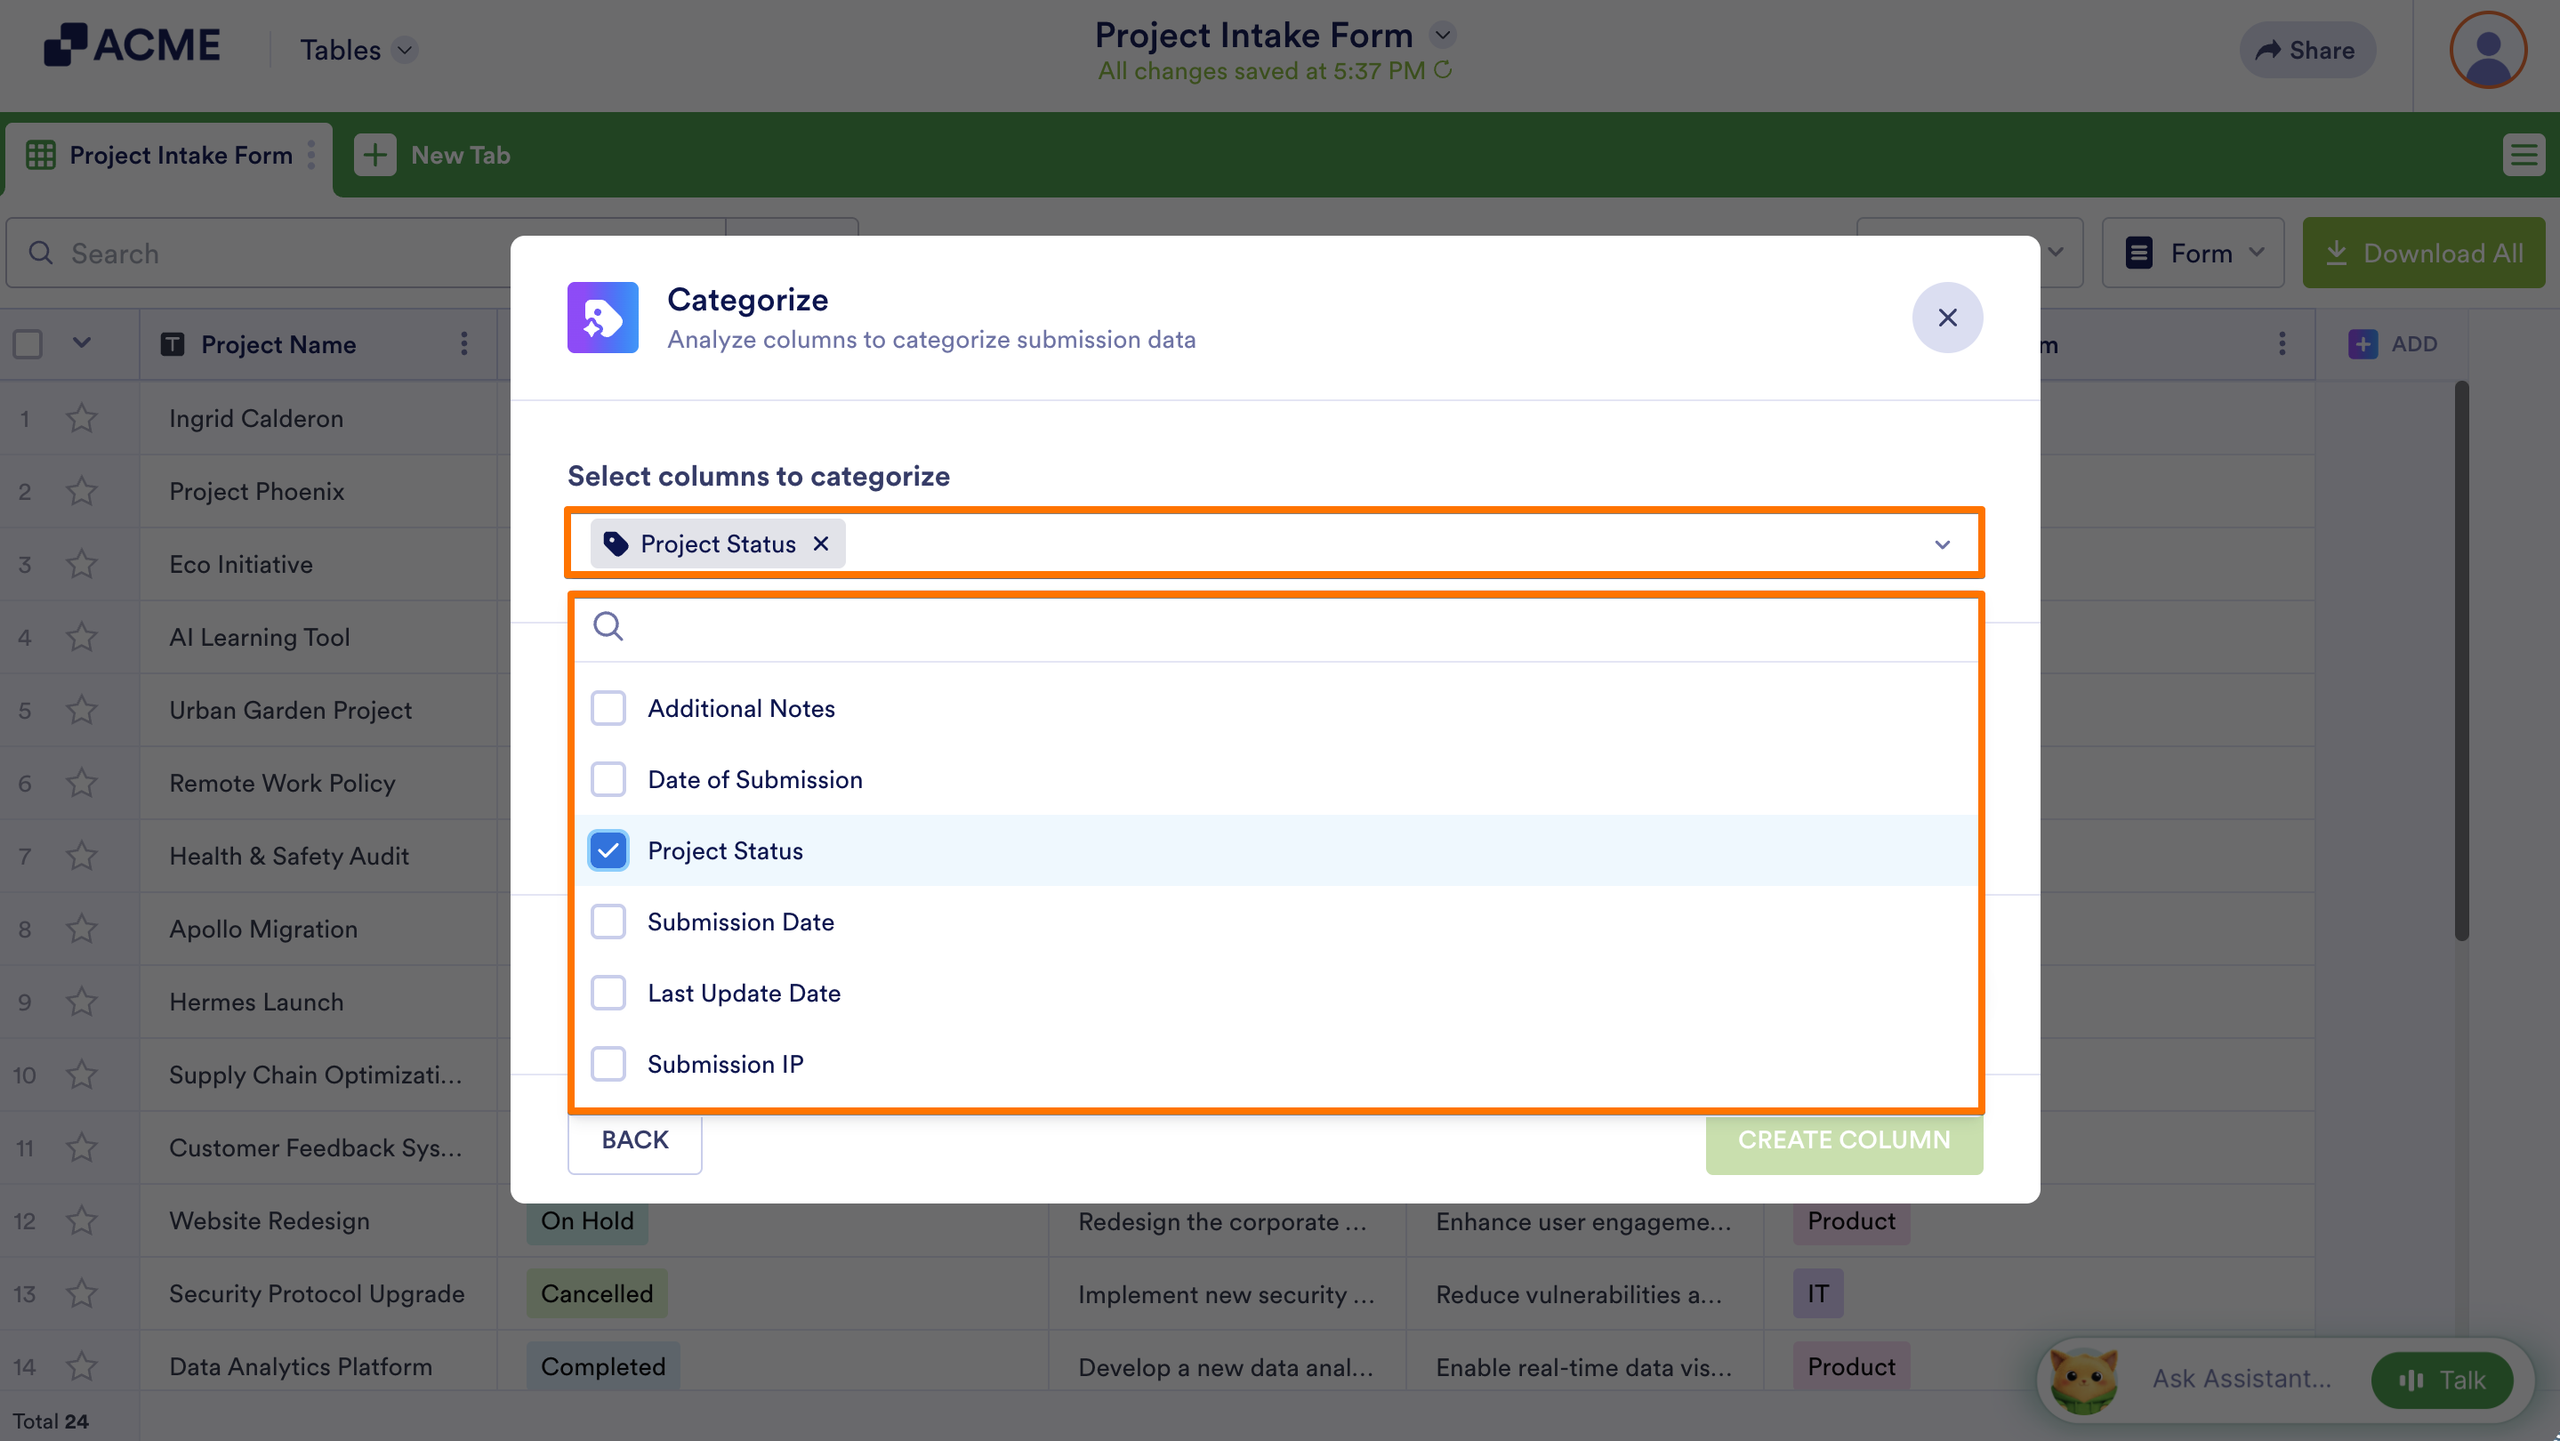Open the user profile avatar
Image resolution: width=2560 pixels, height=1441 pixels.
2487,50
